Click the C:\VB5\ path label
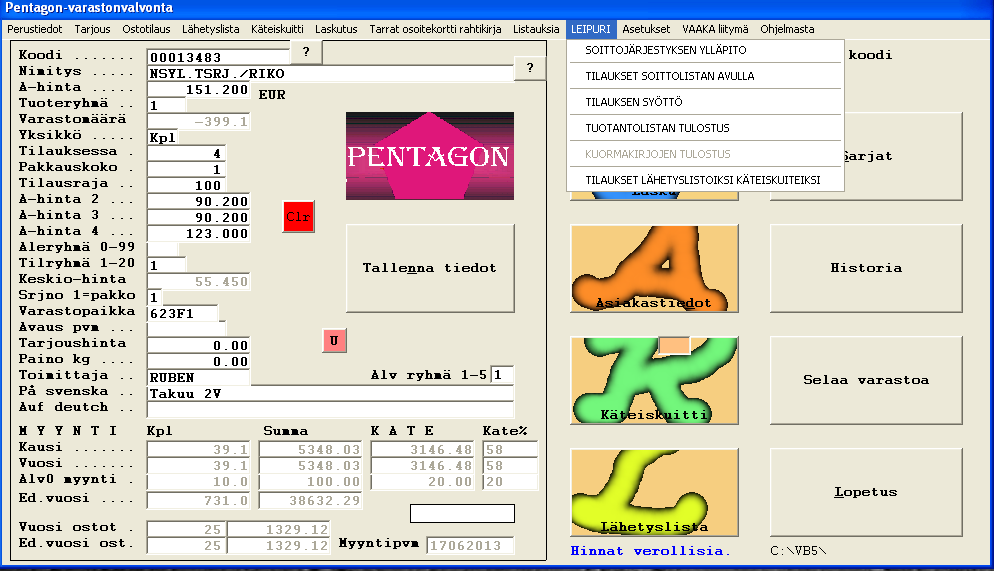994x571 pixels. (x=798, y=551)
